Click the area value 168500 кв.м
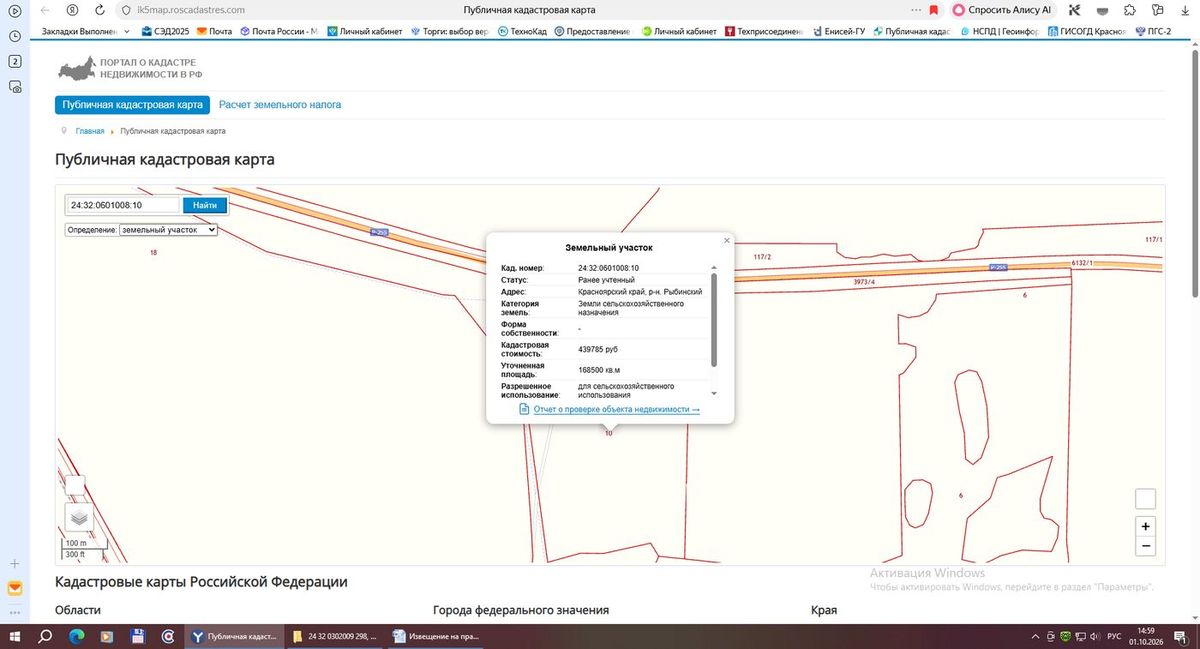 pyautogui.click(x=600, y=370)
